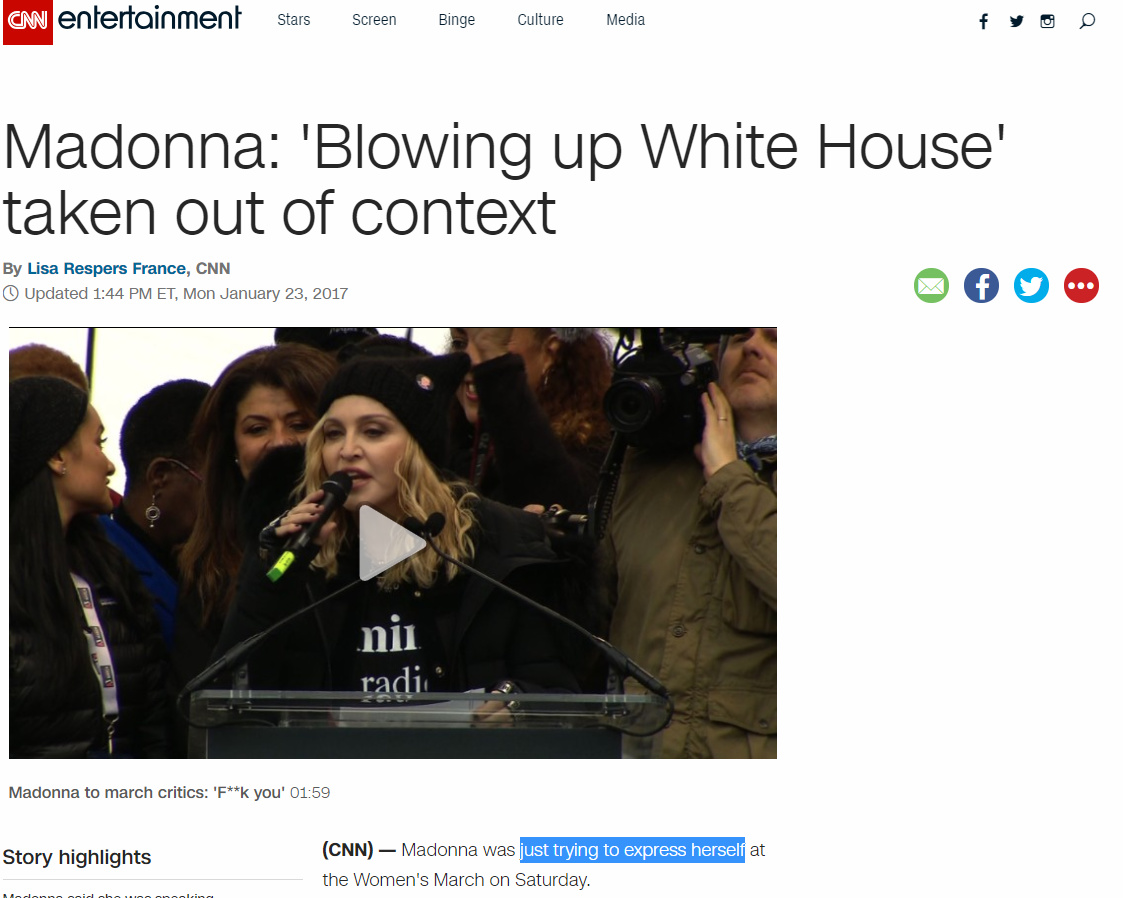Open the Instagram icon in top navigation
The image size is (1123, 898).
(1048, 21)
